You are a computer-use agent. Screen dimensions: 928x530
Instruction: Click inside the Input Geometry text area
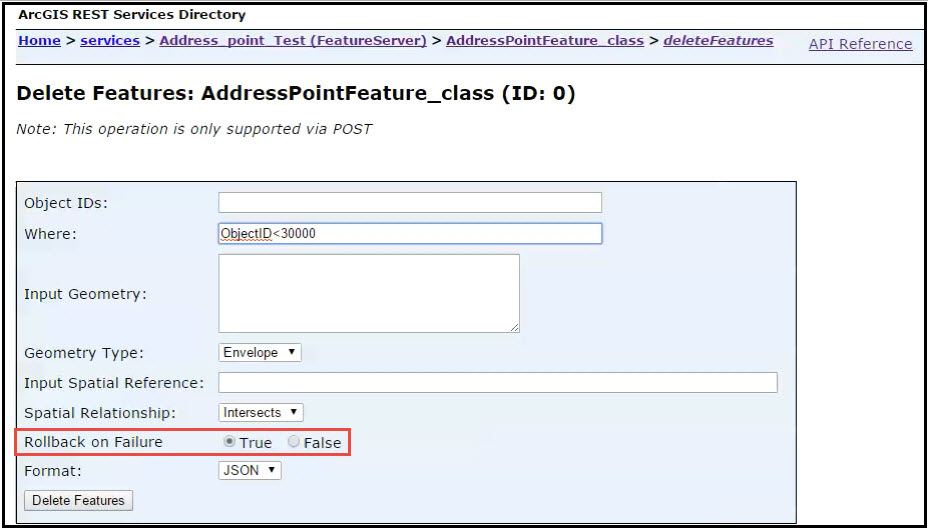369,293
